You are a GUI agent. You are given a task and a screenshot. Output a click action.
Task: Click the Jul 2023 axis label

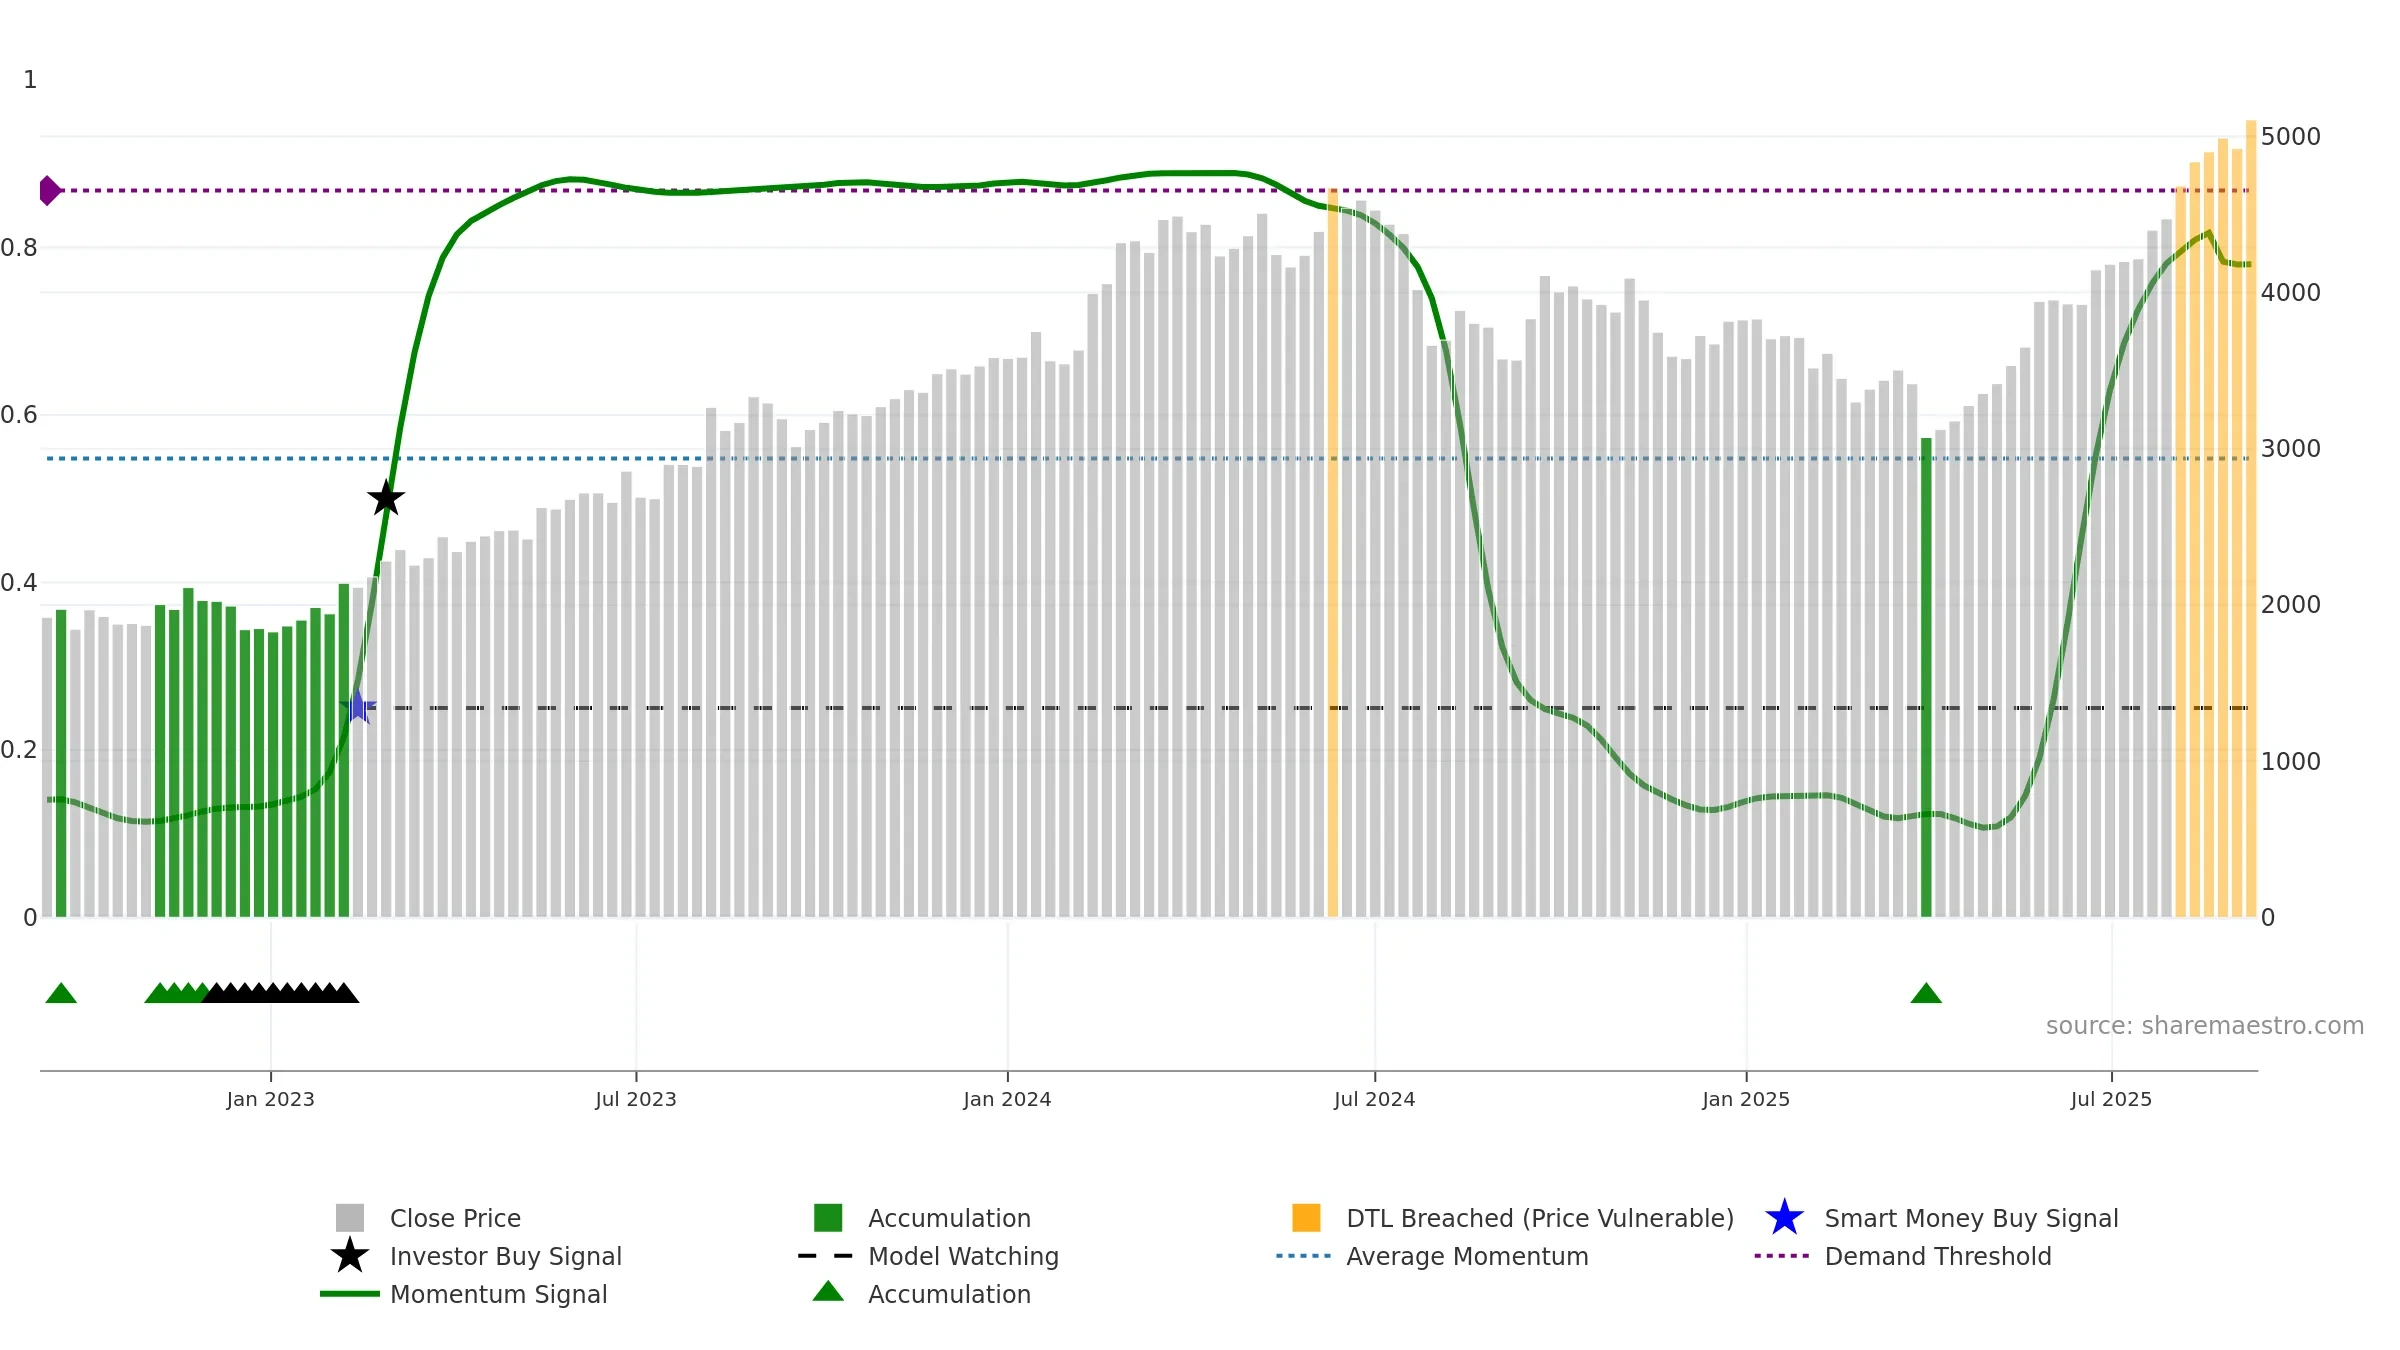coord(636,1100)
